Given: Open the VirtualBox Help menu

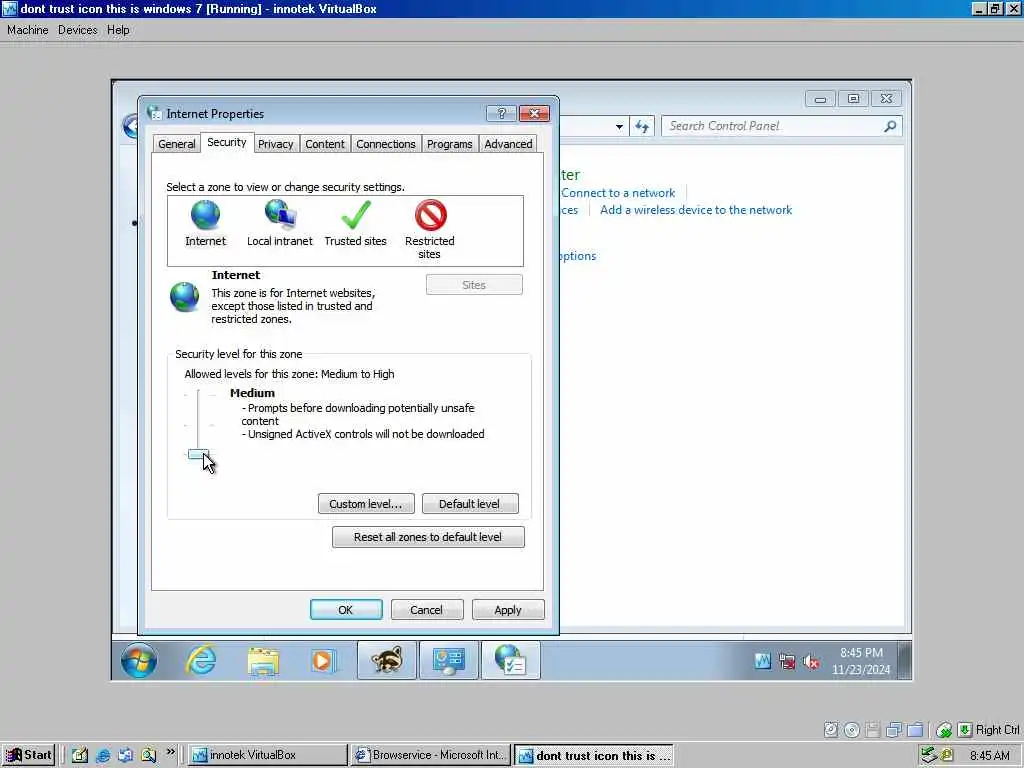Looking at the screenshot, I should [118, 30].
